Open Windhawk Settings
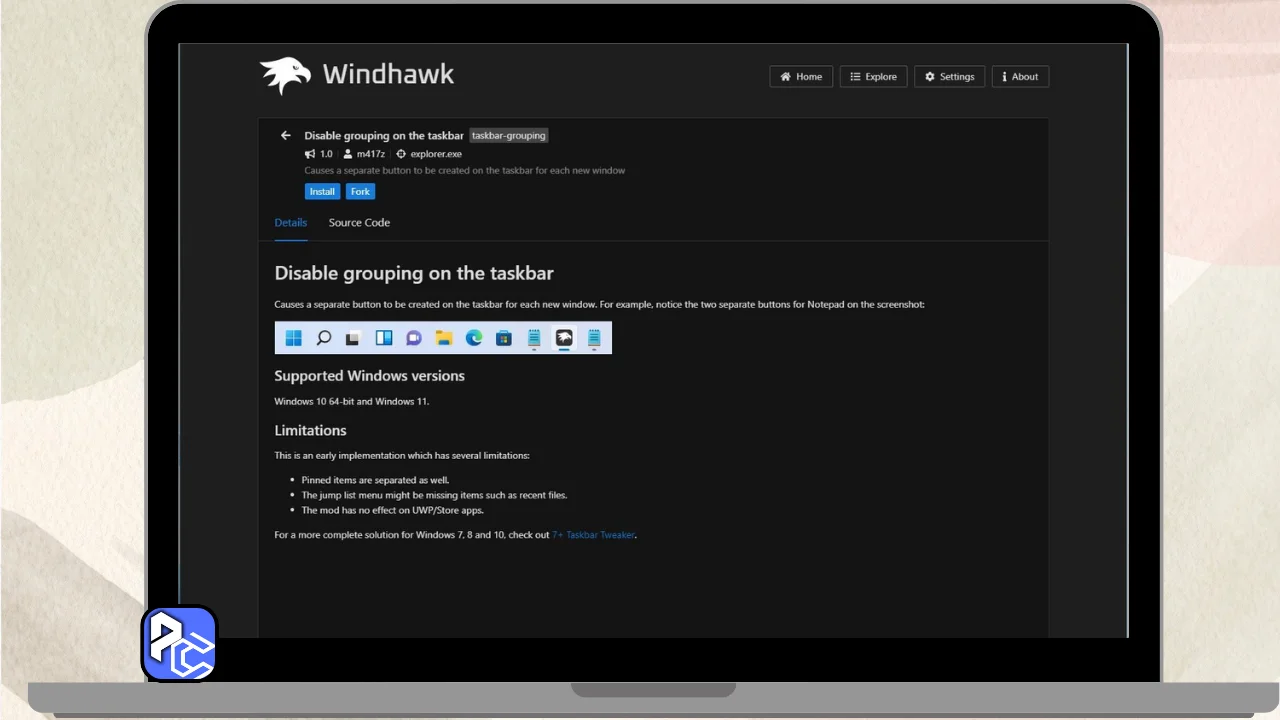The height and width of the screenshot is (720, 1280). [949, 76]
